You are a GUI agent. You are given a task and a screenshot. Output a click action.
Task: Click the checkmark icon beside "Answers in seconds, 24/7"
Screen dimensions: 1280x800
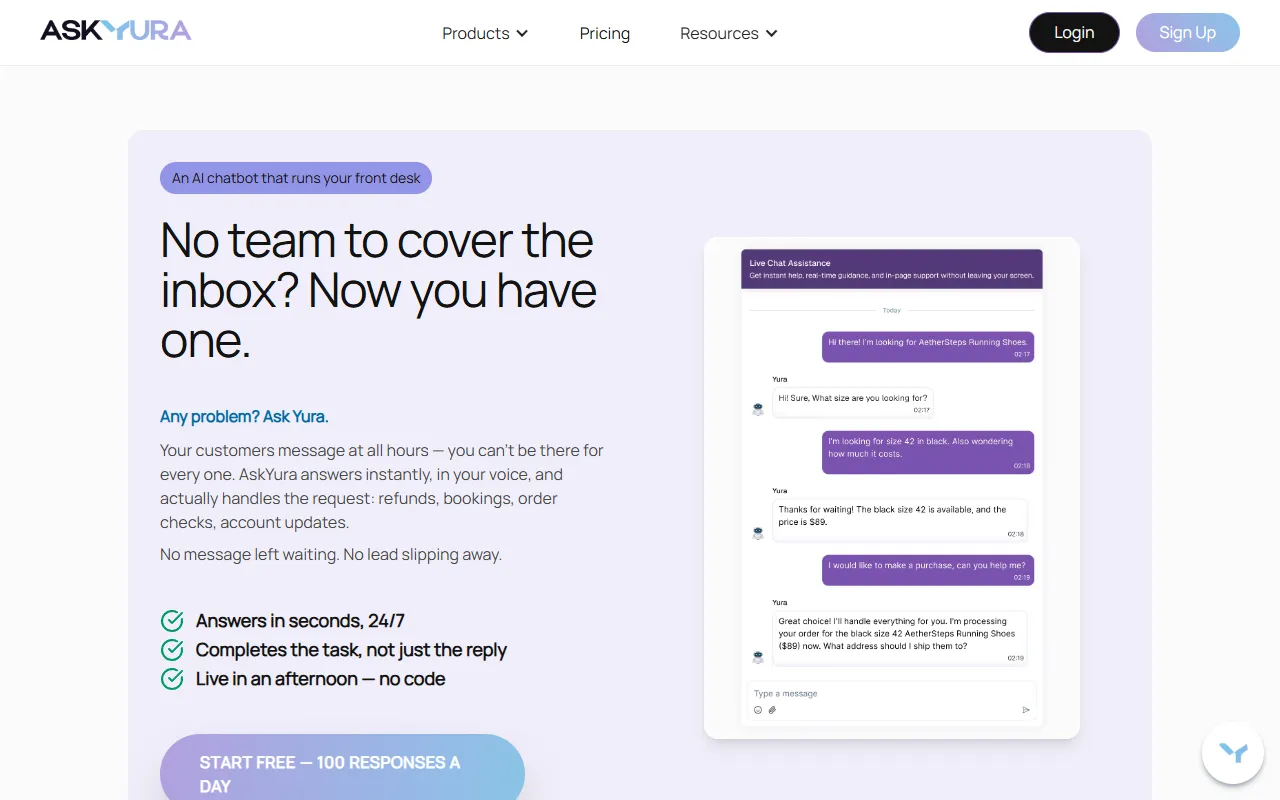[x=172, y=621]
